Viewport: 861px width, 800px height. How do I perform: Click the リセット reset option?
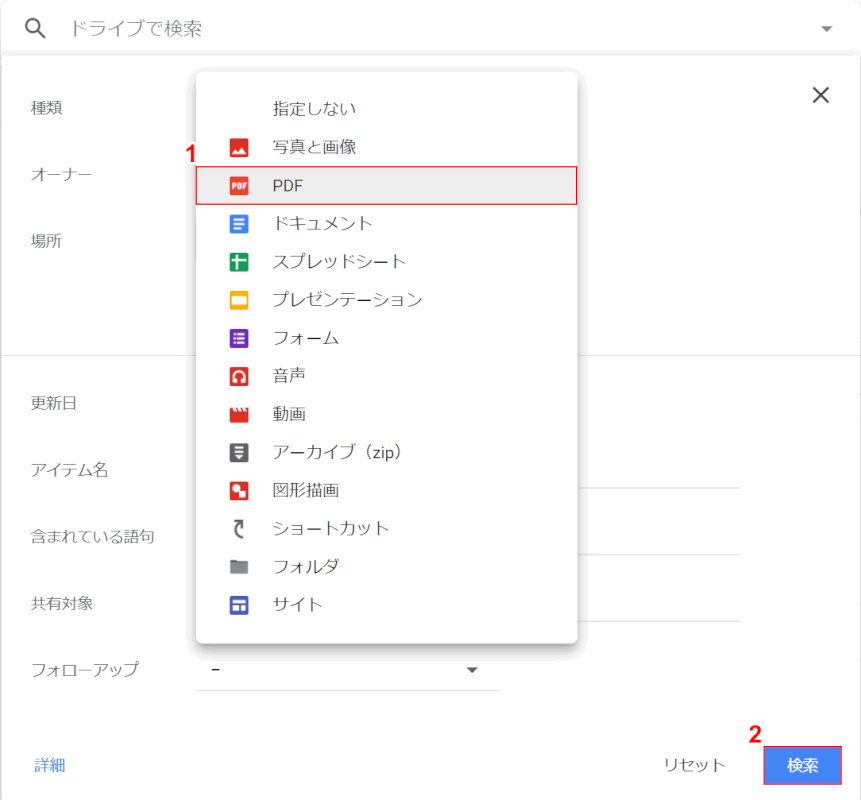695,765
